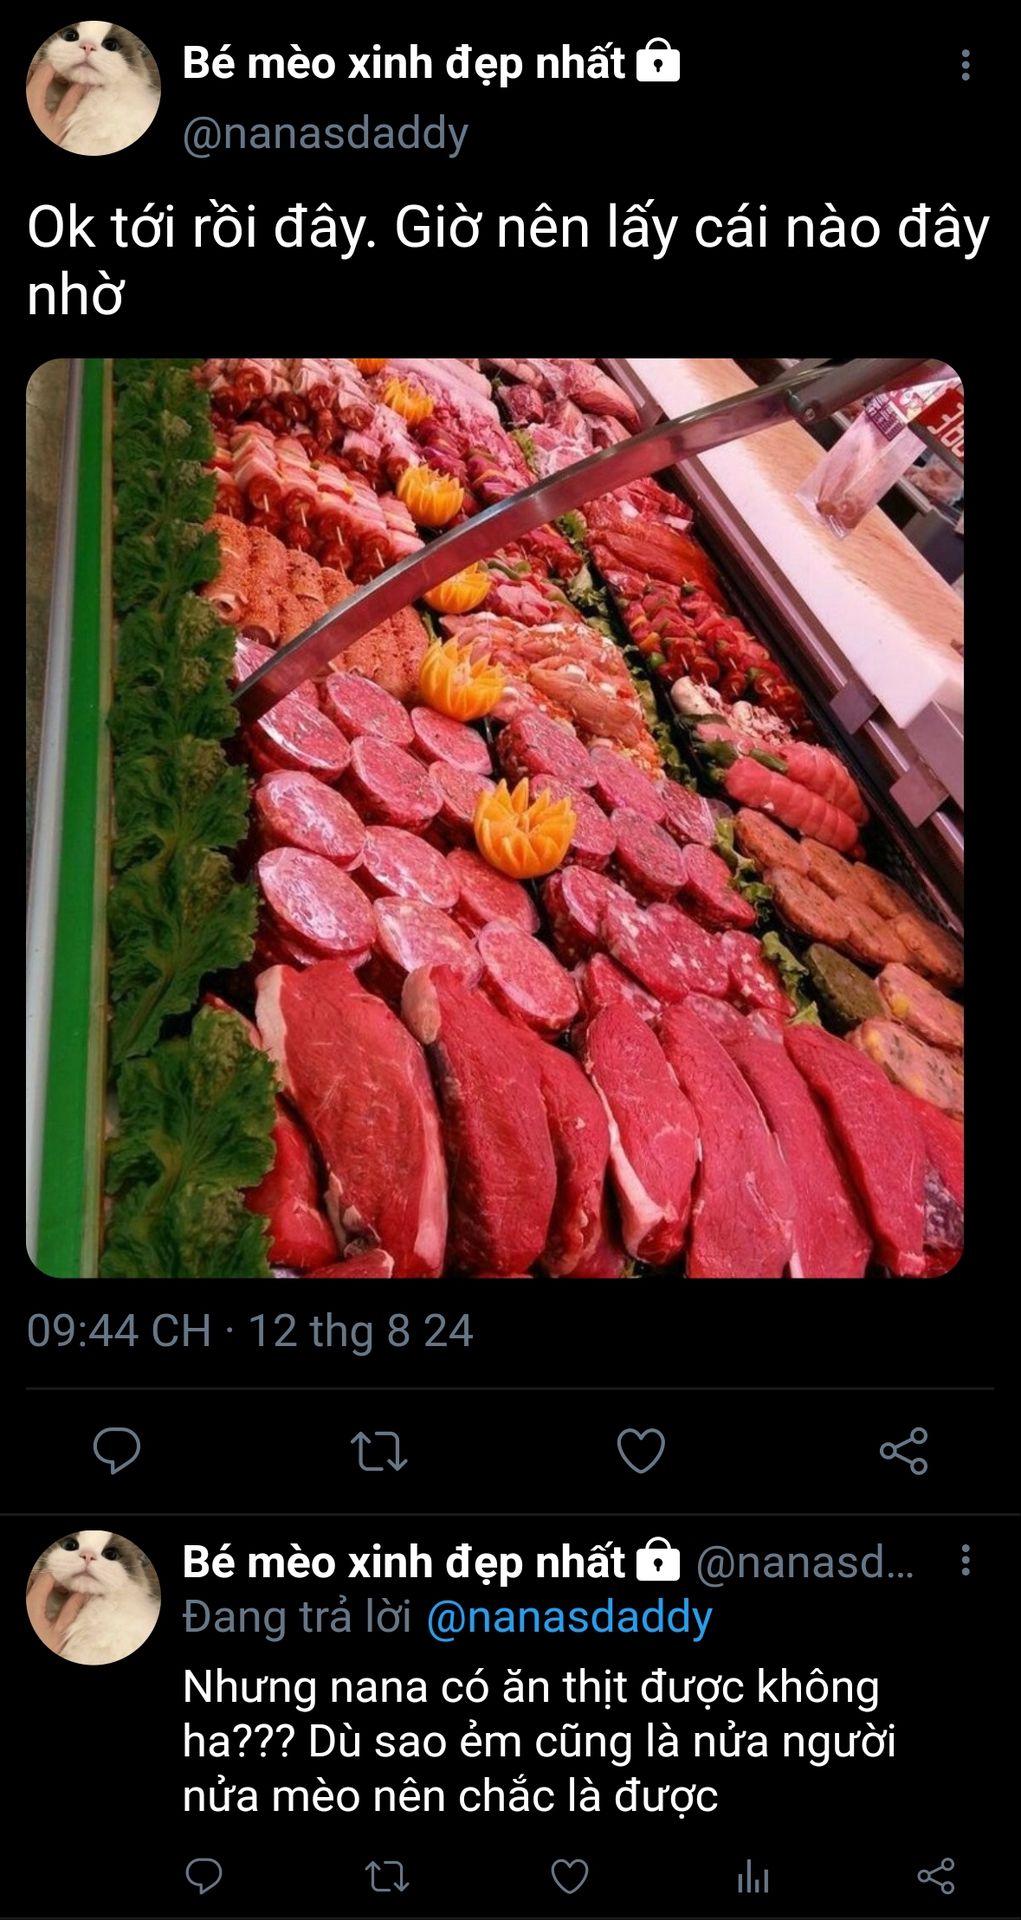Open the gray @nanasdaddy handle under name
1021x1920 pixels.
[325, 134]
